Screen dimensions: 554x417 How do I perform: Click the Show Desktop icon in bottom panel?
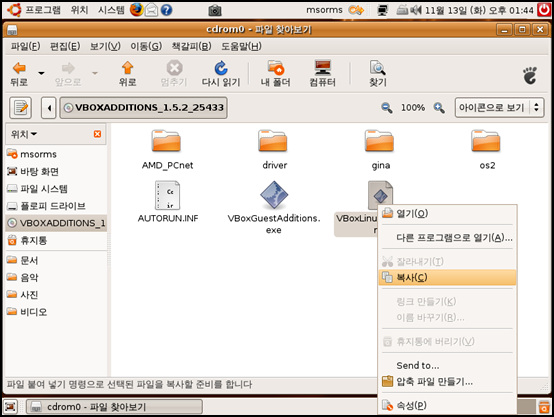click(10, 407)
